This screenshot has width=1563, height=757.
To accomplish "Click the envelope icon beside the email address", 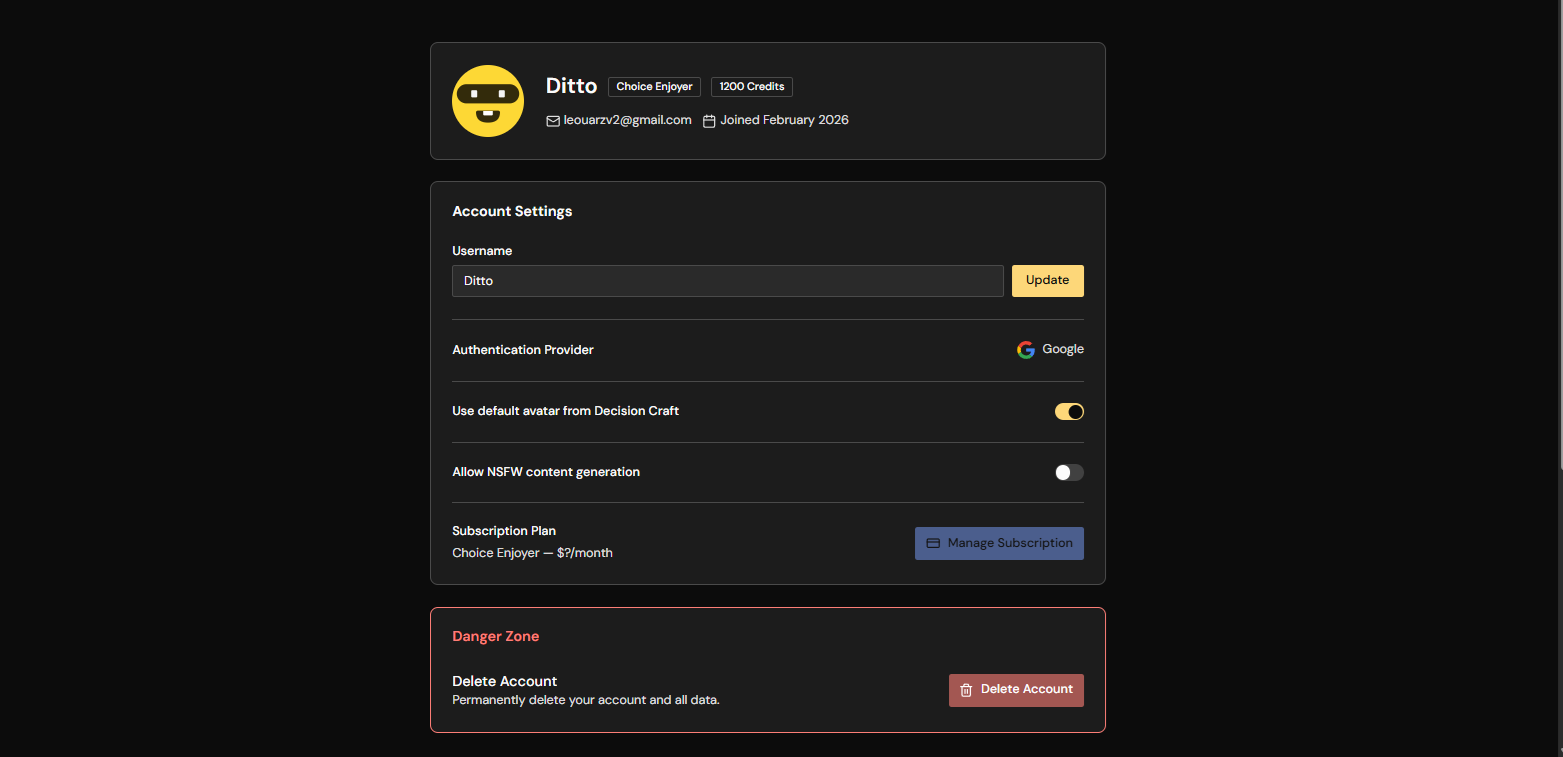I will pos(553,120).
